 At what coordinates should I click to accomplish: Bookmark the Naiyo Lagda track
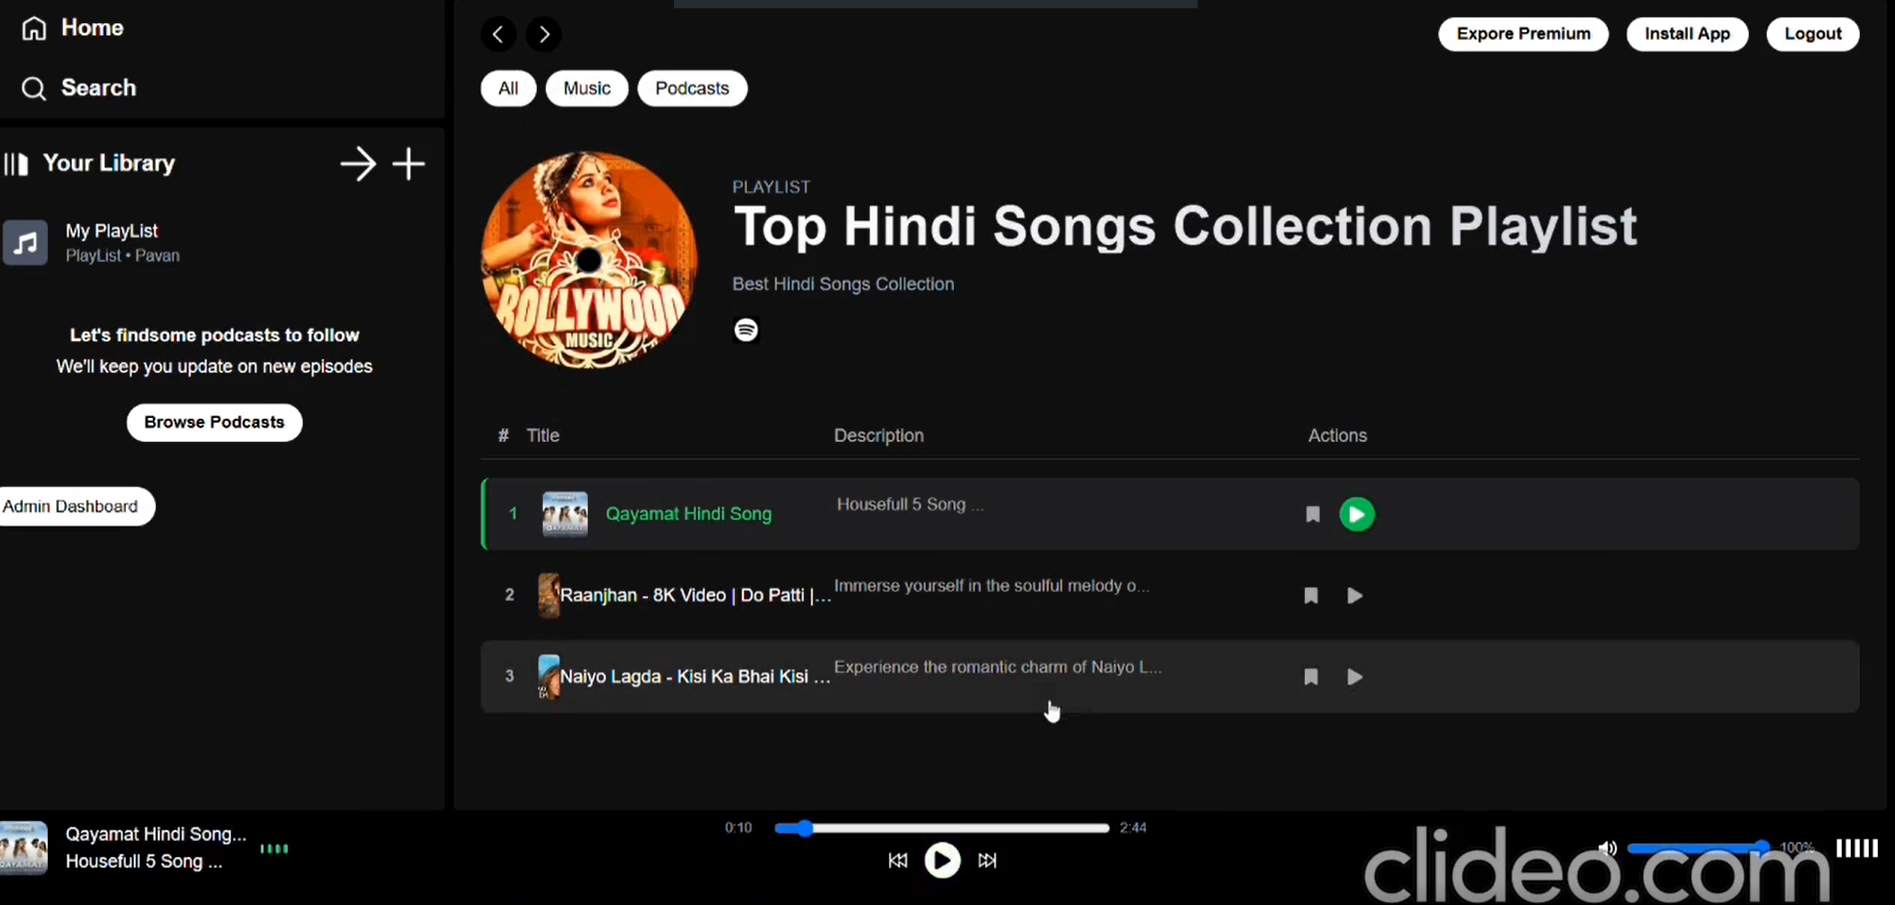(1310, 677)
